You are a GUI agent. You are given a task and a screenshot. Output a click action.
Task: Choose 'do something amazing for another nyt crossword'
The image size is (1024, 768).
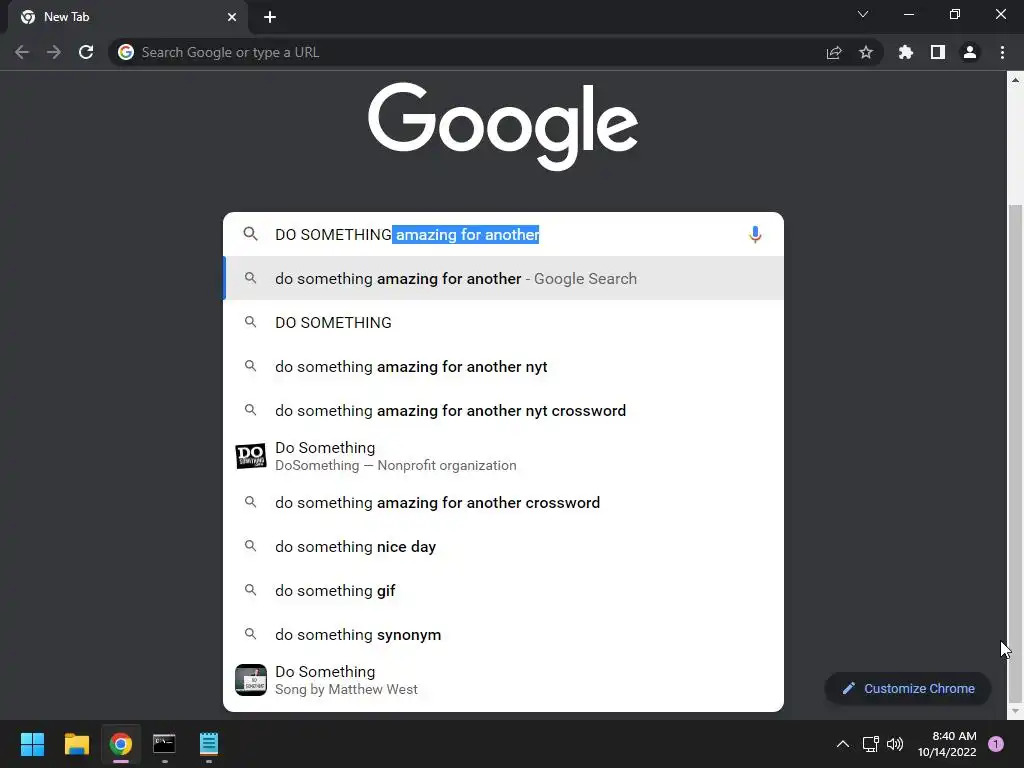[504, 410]
